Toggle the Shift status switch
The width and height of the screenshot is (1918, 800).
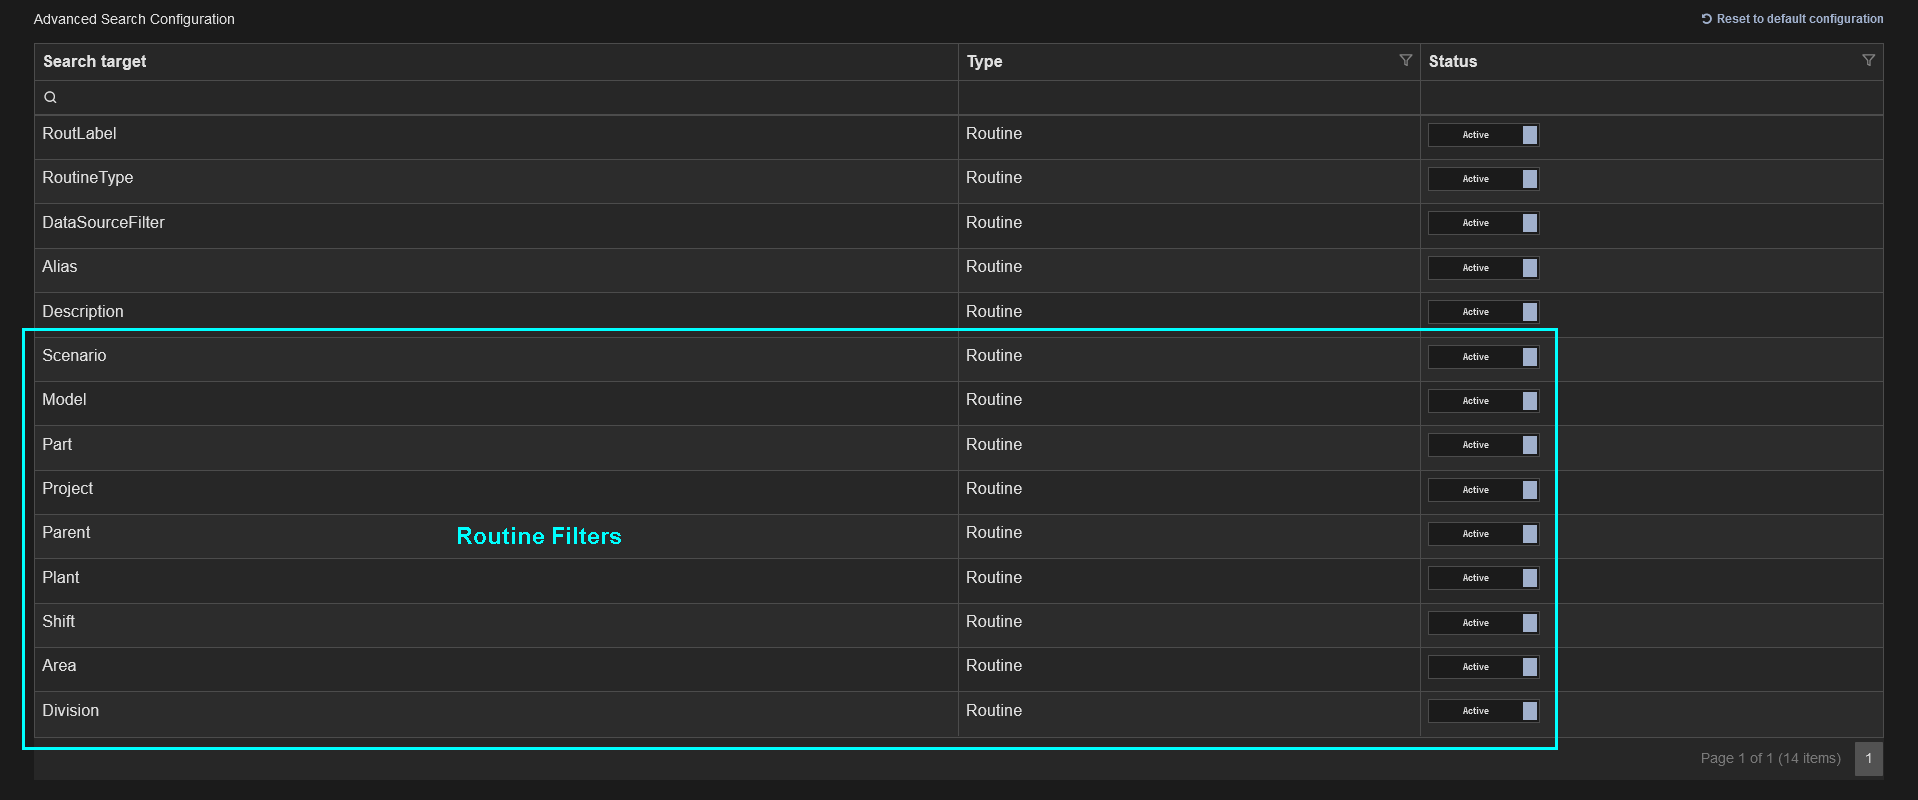tap(1483, 623)
